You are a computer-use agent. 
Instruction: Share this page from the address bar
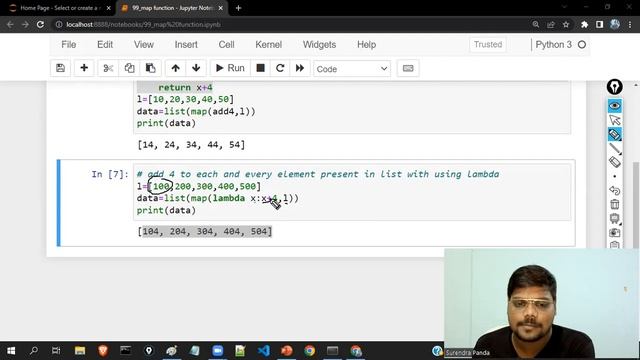point(551,24)
